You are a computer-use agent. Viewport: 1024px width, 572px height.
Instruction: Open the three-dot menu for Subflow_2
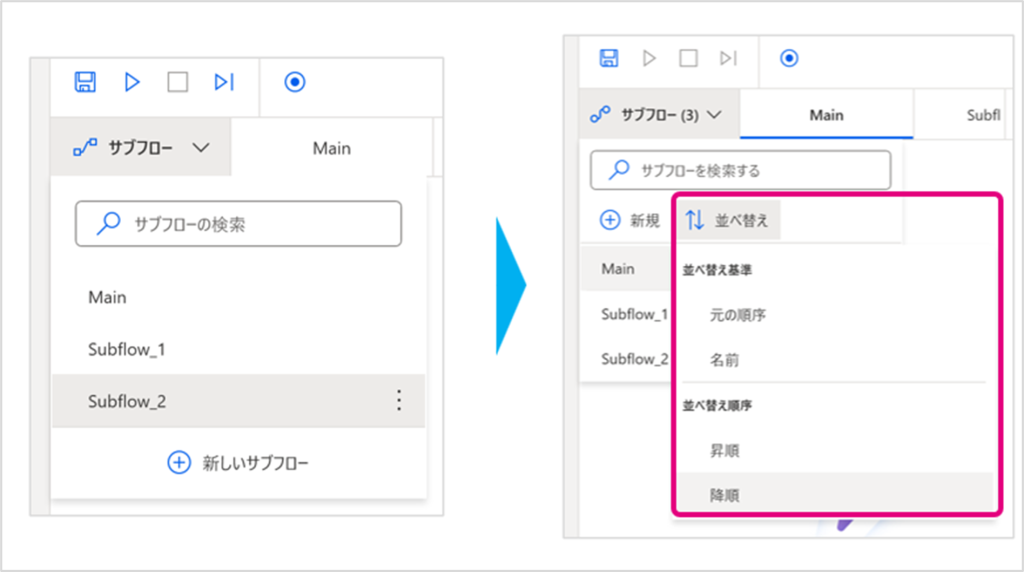pos(399,400)
